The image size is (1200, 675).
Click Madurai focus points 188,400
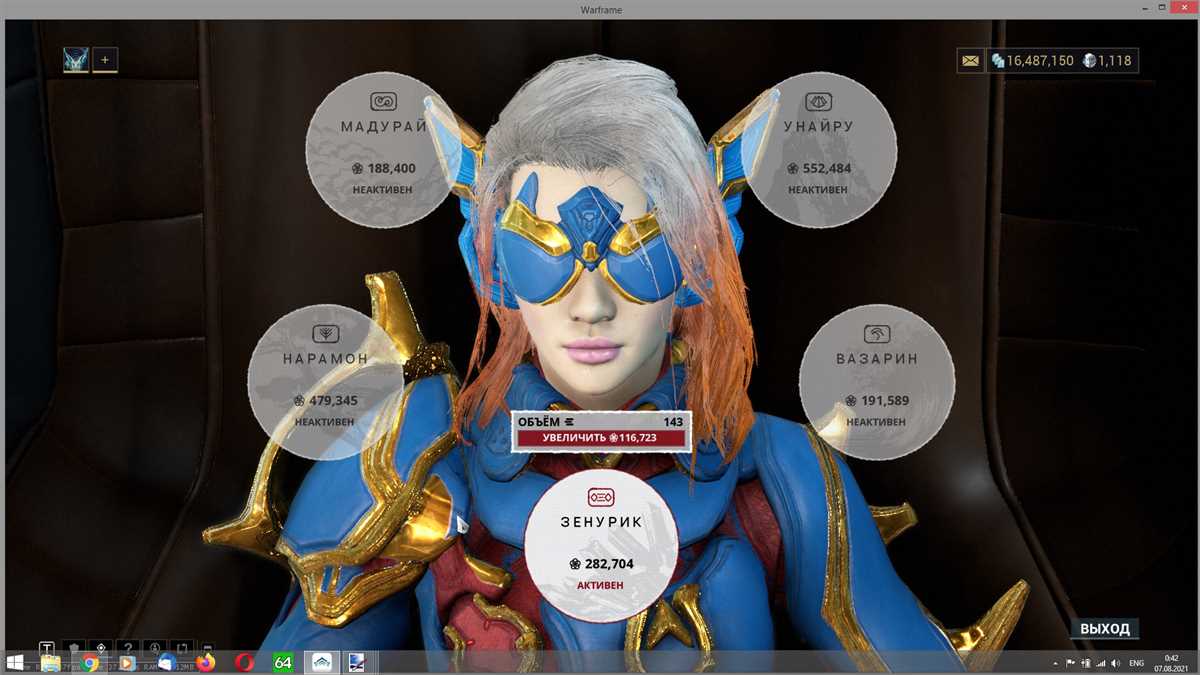[x=384, y=168]
